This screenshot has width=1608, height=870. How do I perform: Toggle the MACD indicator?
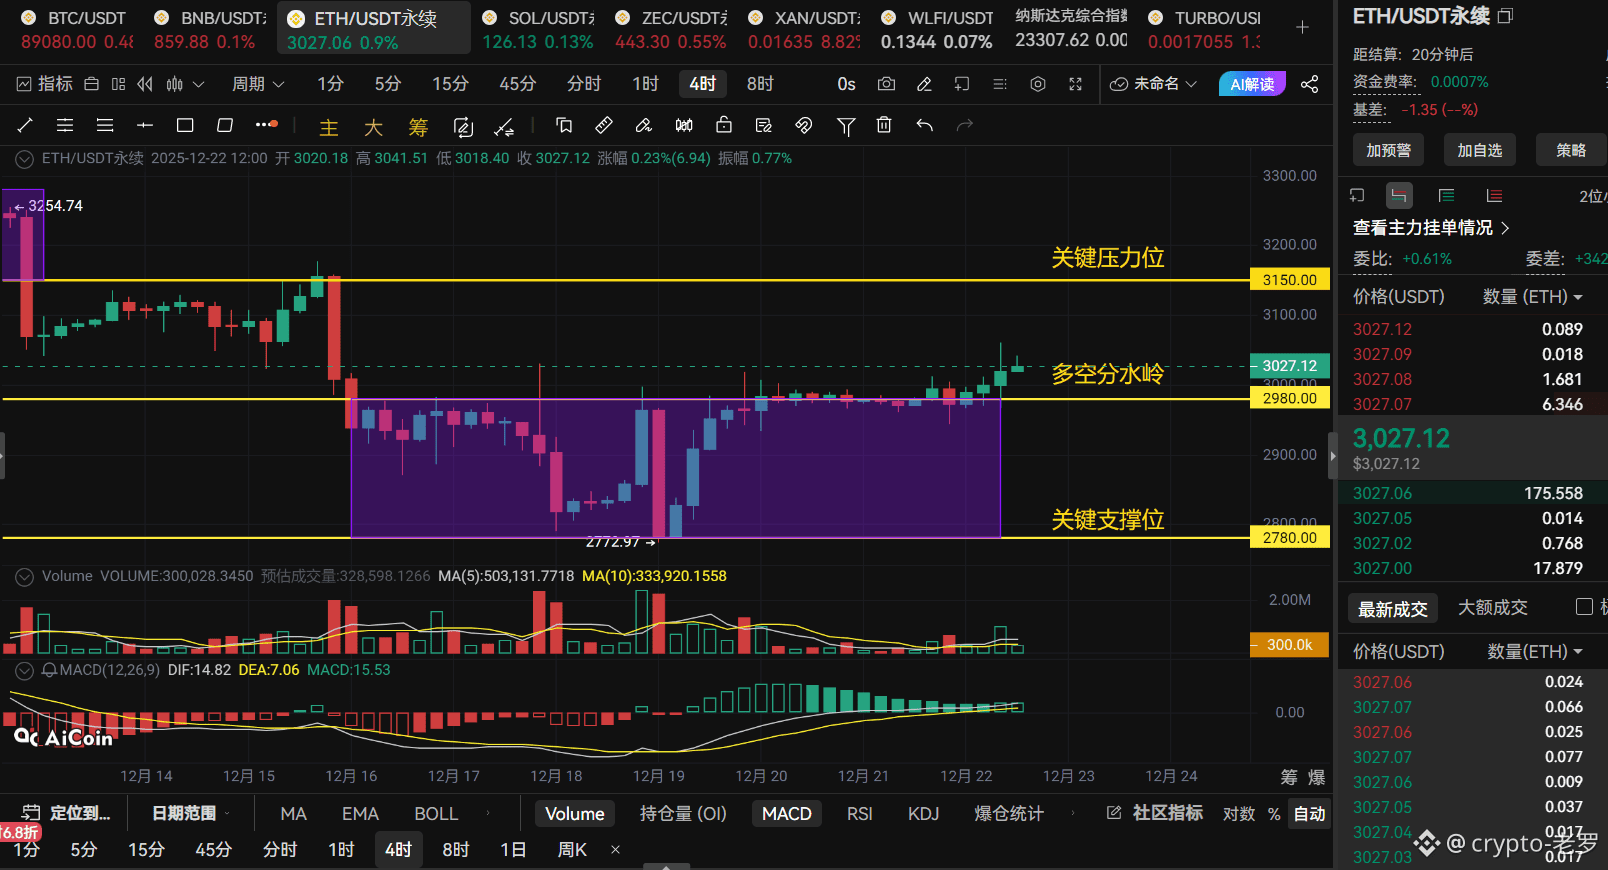pos(787,814)
